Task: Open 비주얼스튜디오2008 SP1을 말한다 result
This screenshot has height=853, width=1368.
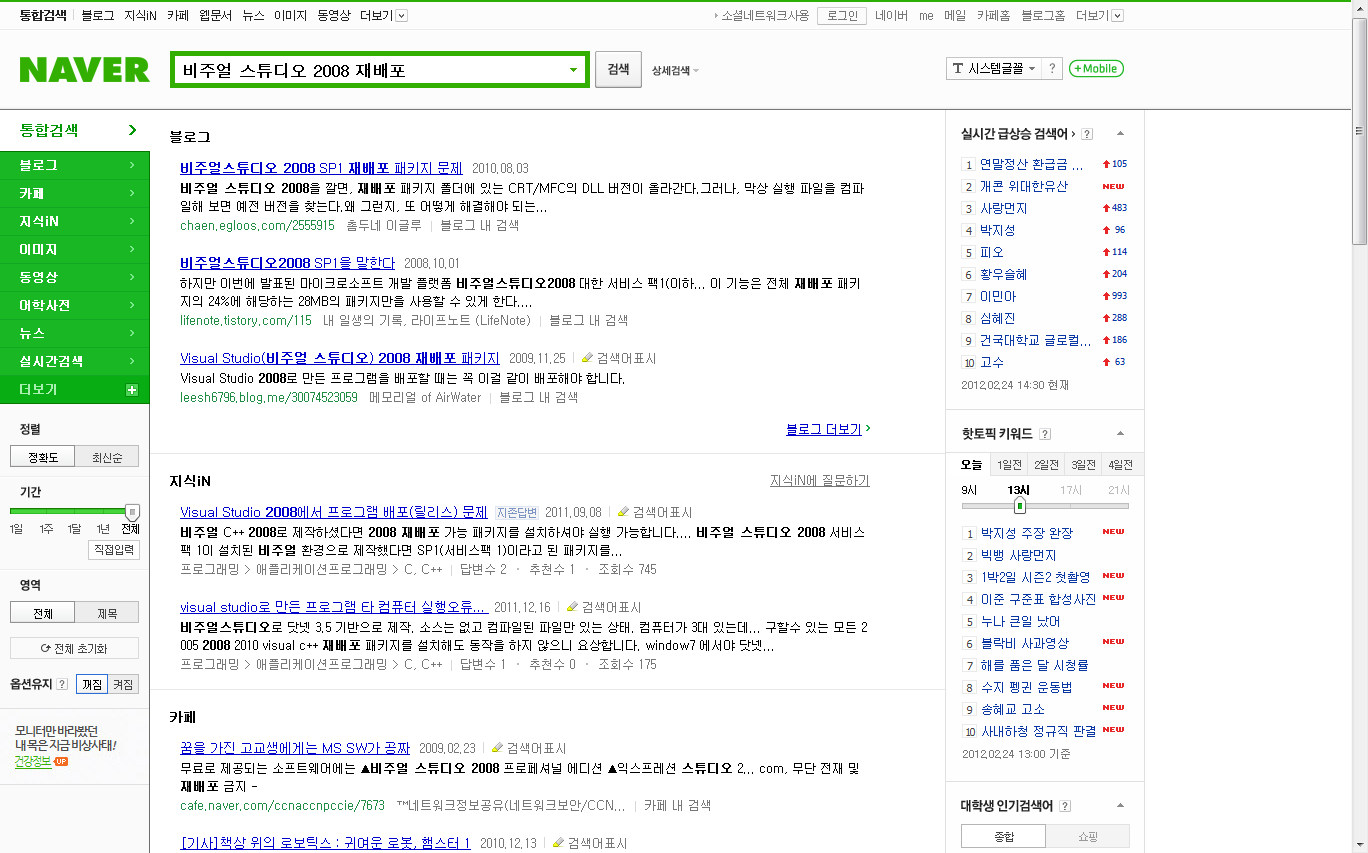Action: 288,263
